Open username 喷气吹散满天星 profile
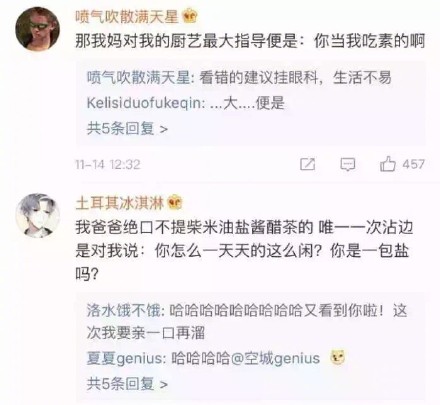440x405 pixels. 127,16
